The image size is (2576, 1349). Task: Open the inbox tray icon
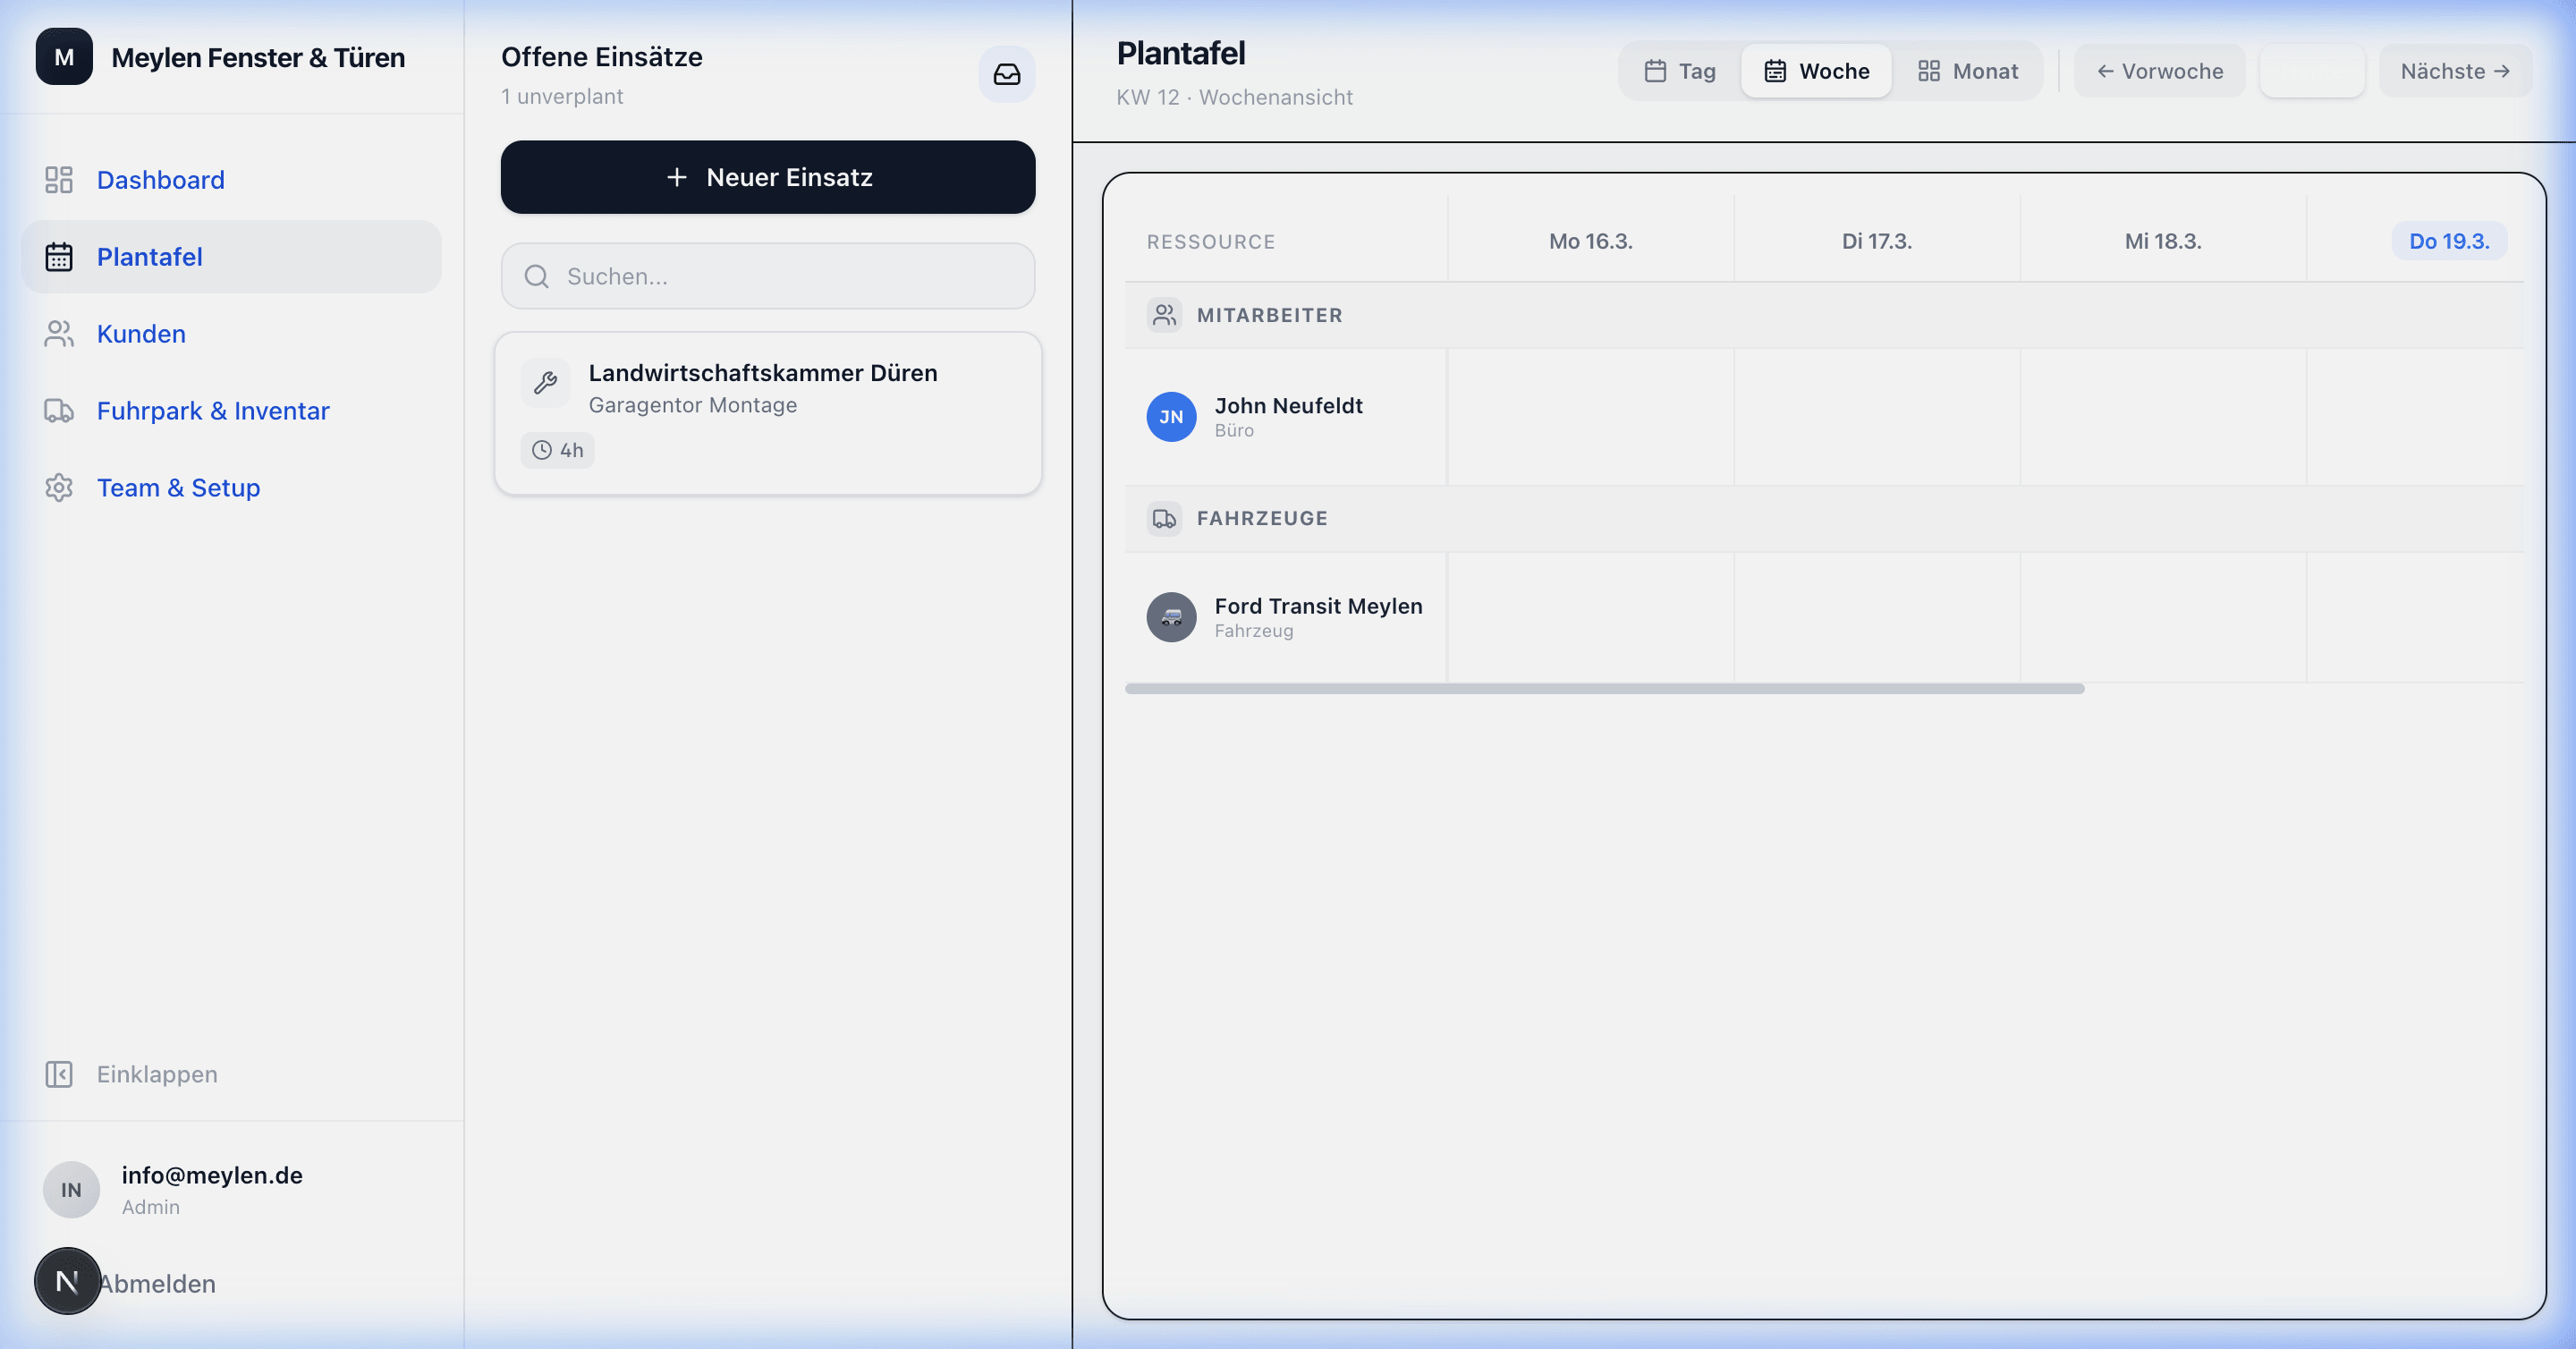[1006, 74]
